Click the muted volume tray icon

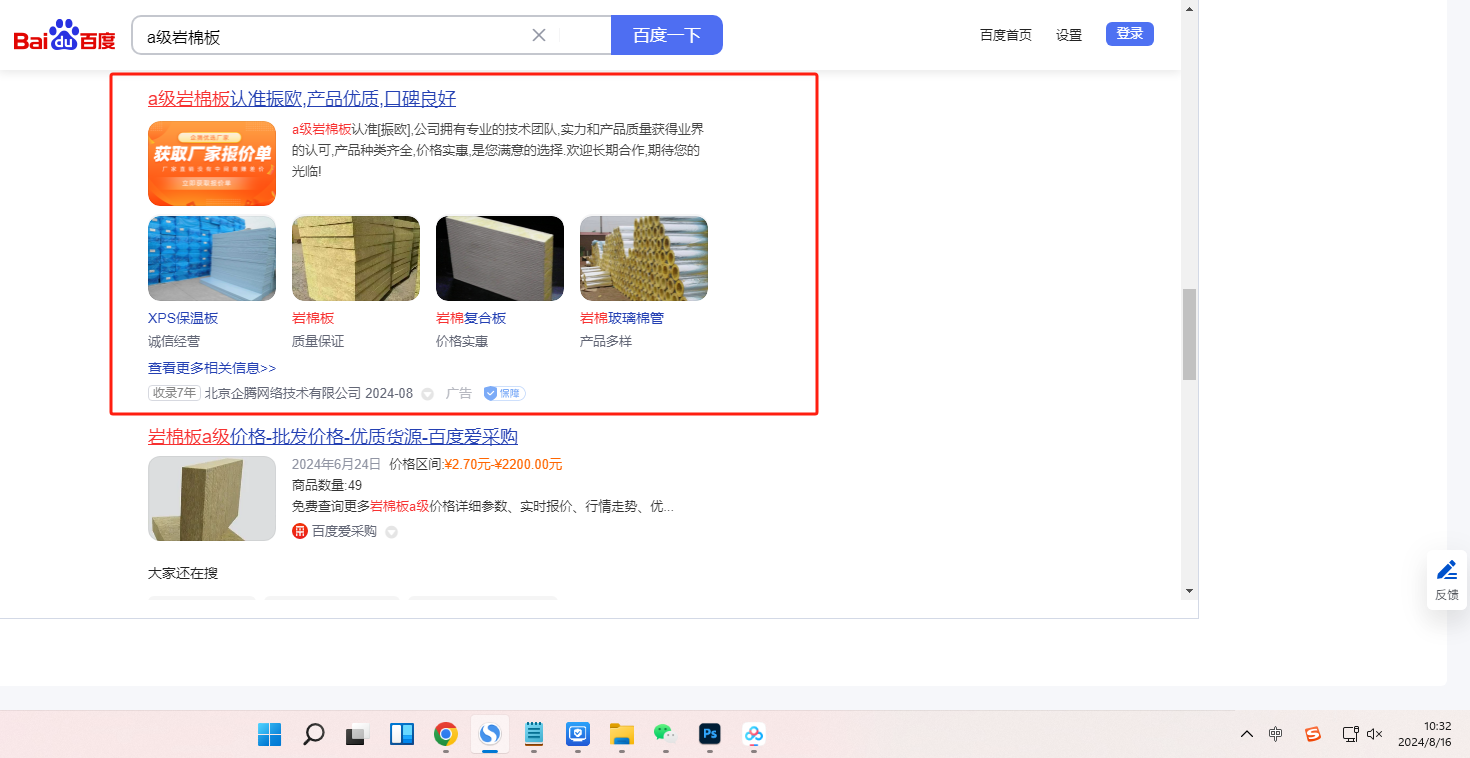click(x=1375, y=734)
